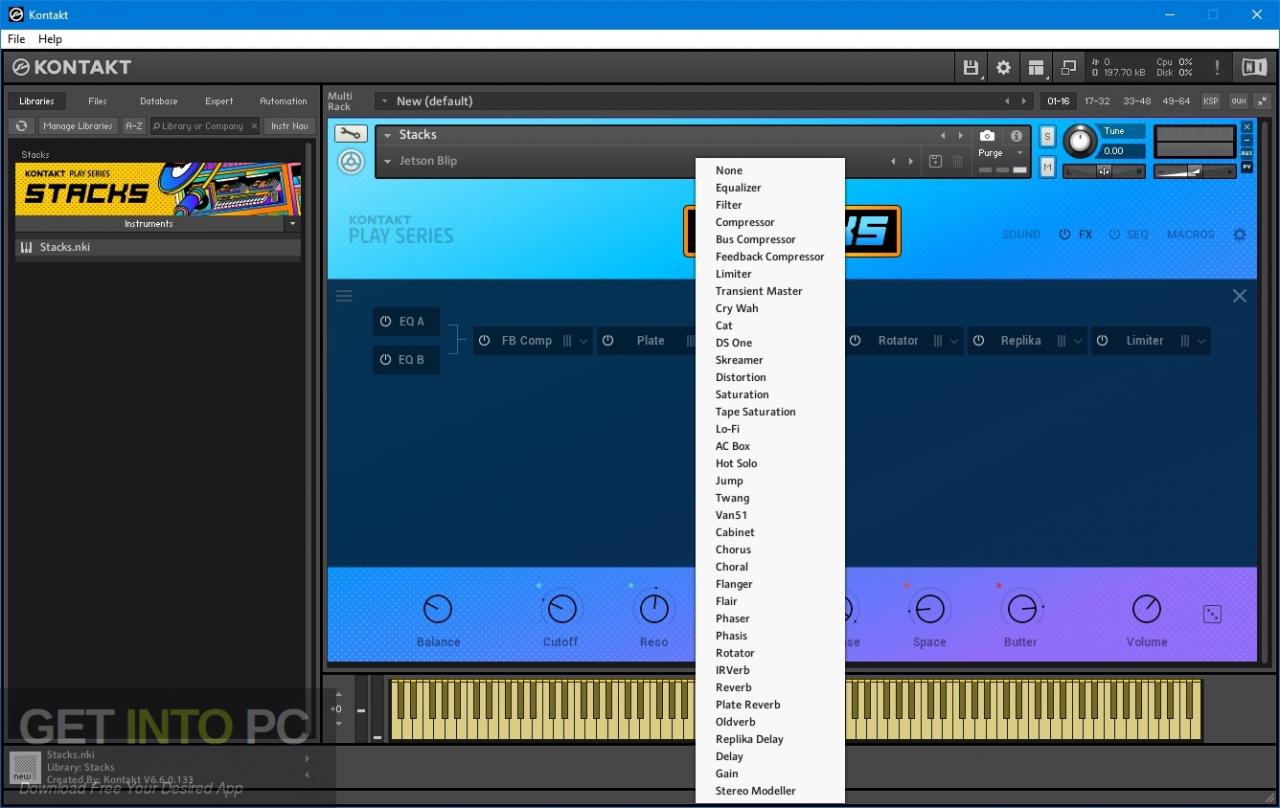The width and height of the screenshot is (1280, 808).
Task: Adjust the pan slider under Tune
Action: 1104,171
